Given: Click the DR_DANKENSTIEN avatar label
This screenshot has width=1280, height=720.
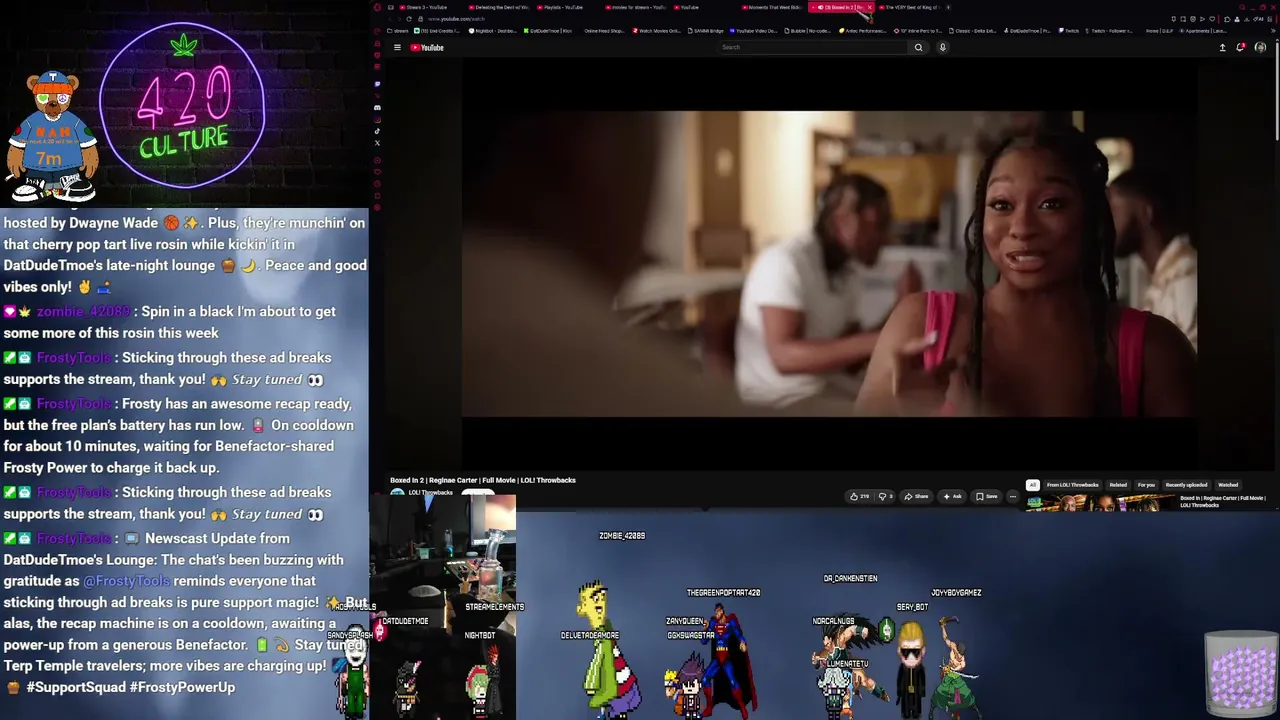Looking at the screenshot, I should (x=850, y=579).
